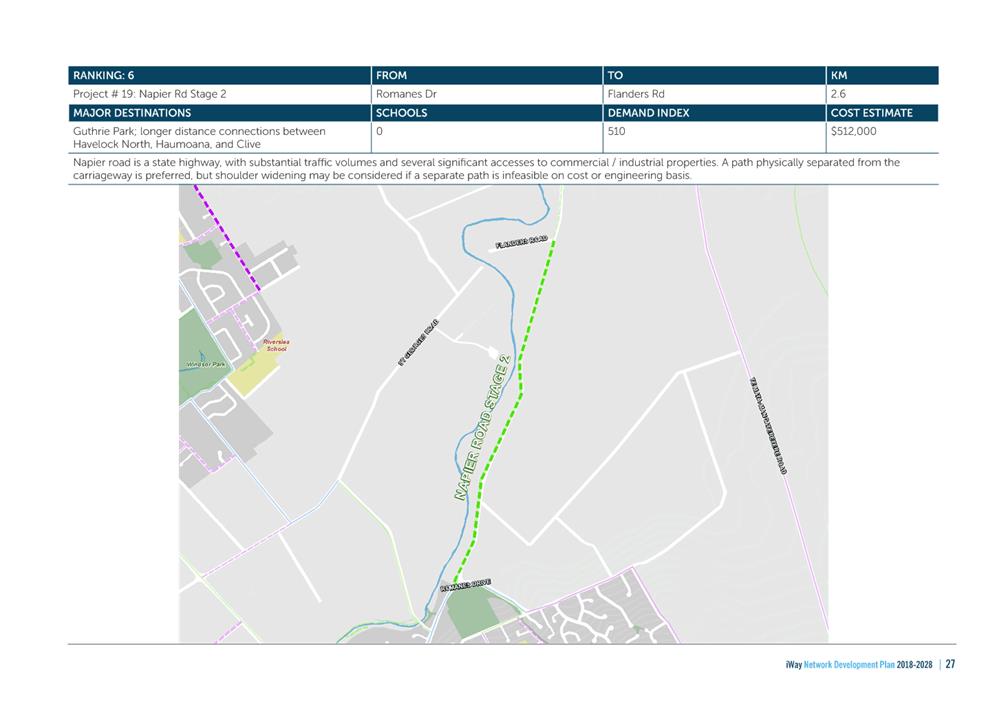Screen dimensions: 1006x711
Task: Click the Romanes Dr cell under FROM
Action: point(487,94)
